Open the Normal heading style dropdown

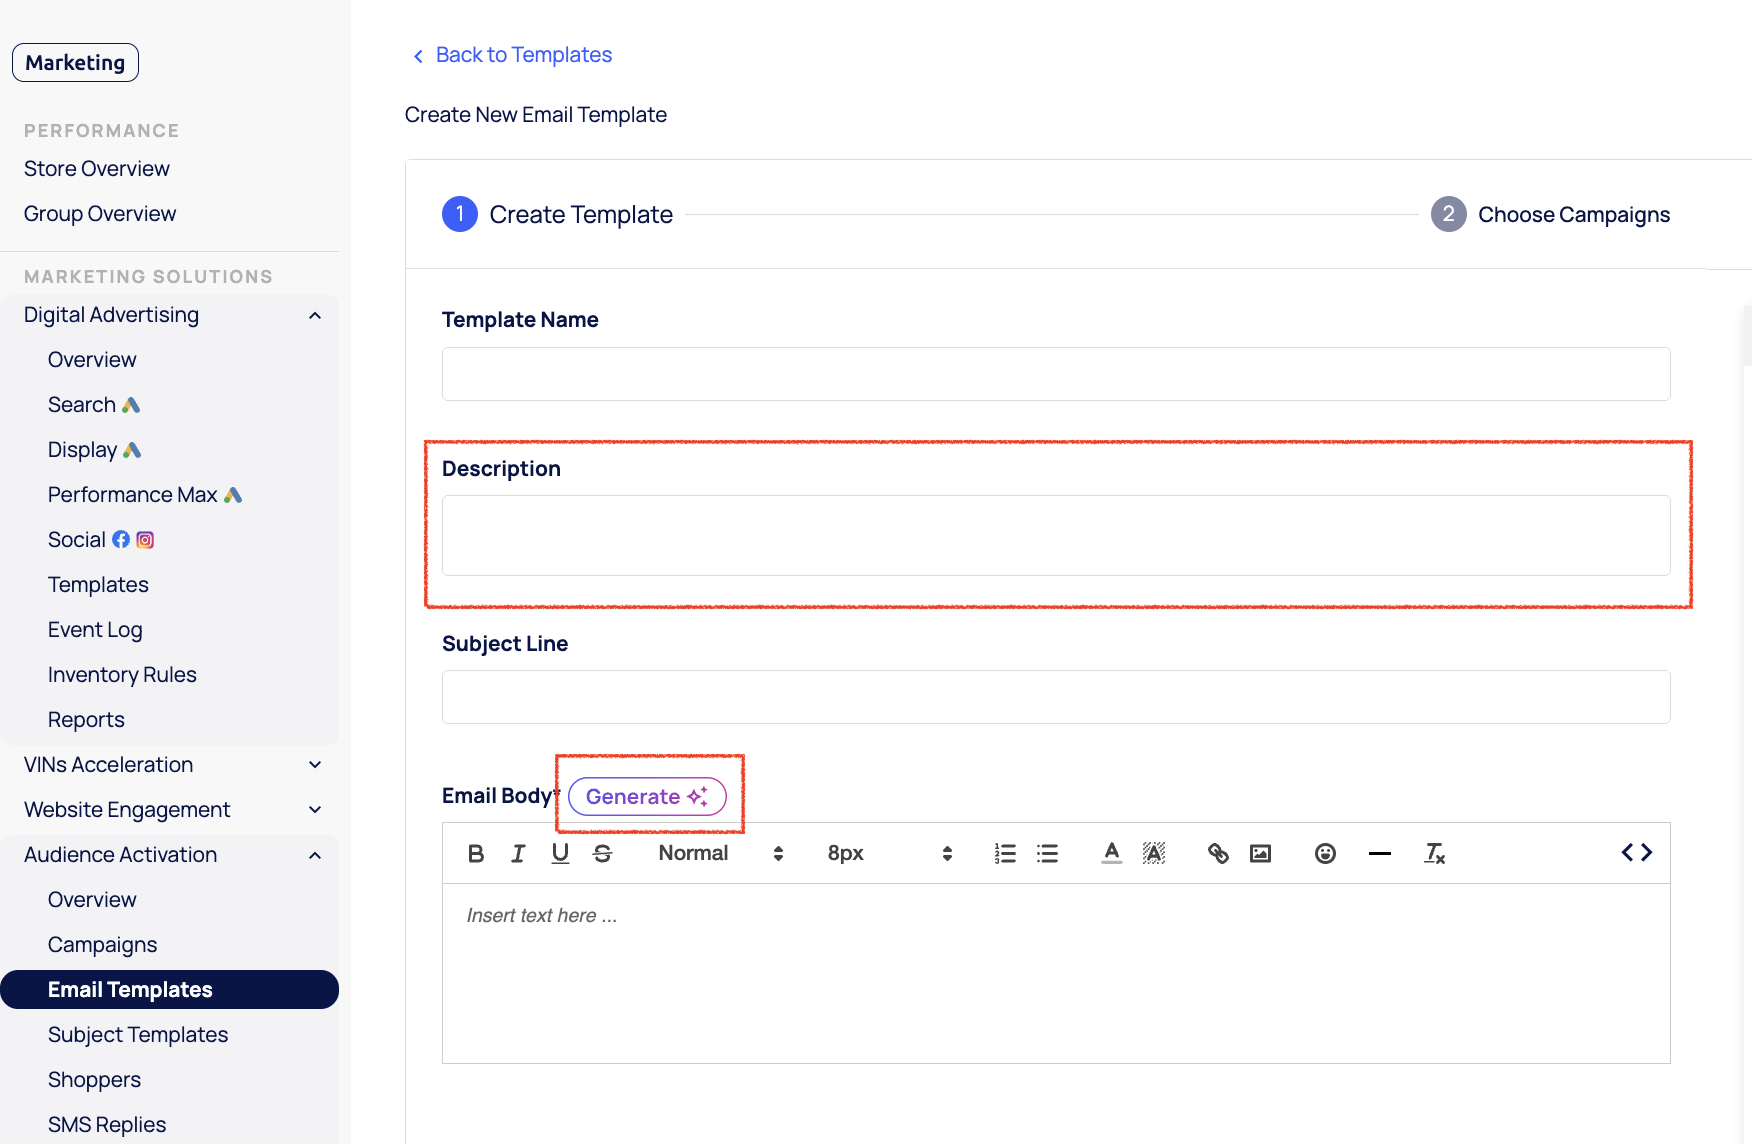point(720,853)
